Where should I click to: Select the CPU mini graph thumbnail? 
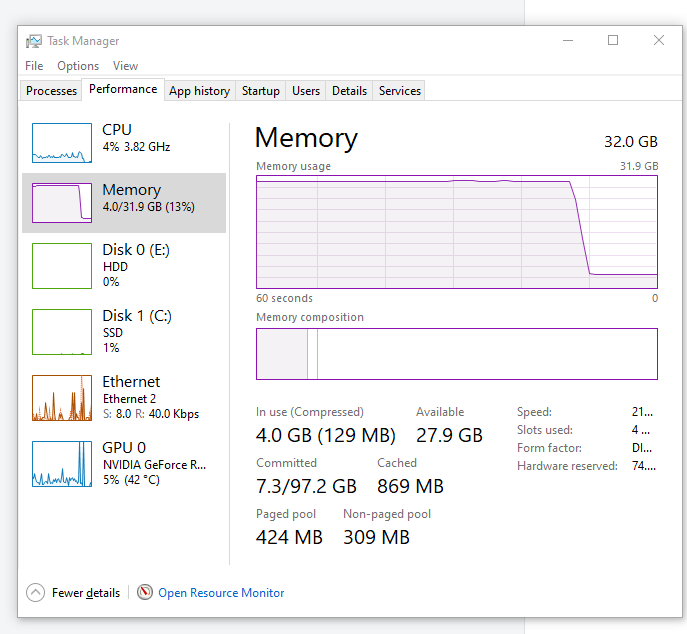point(62,143)
